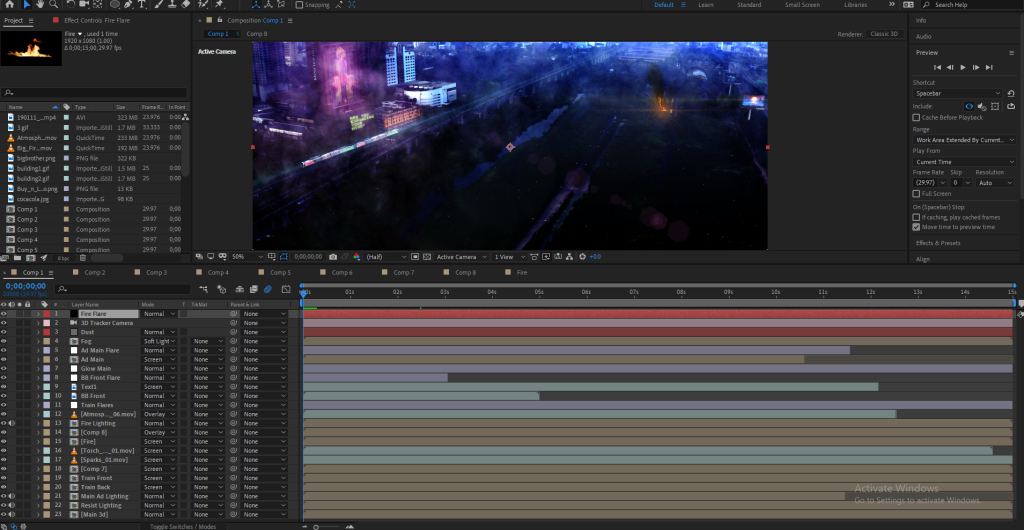Click the Play button in Preview
The height and width of the screenshot is (530, 1024).
[962, 67]
